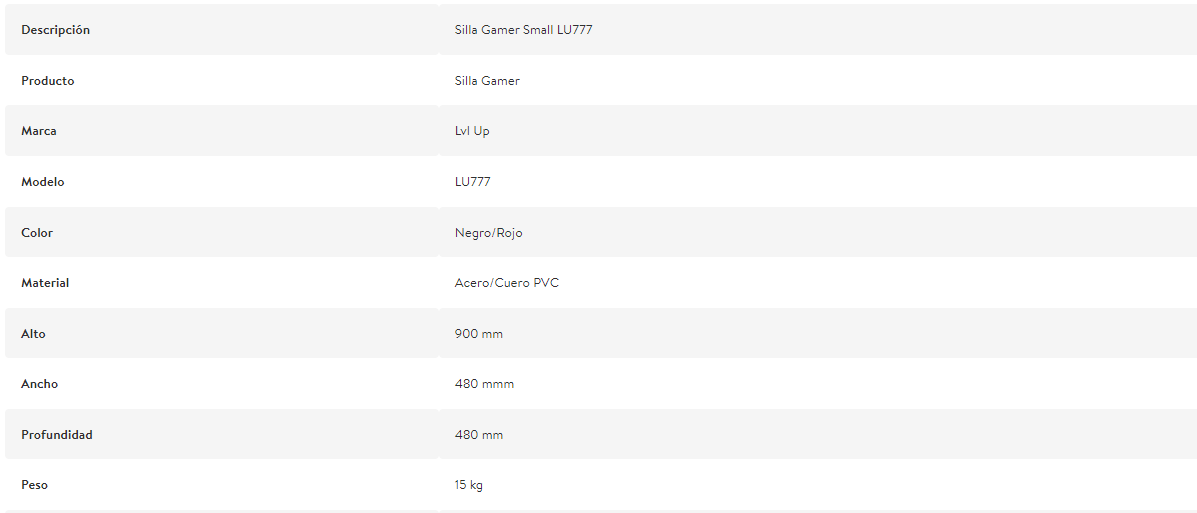Select the Color row label
The width and height of the screenshot is (1197, 513).
pyautogui.click(x=37, y=233)
